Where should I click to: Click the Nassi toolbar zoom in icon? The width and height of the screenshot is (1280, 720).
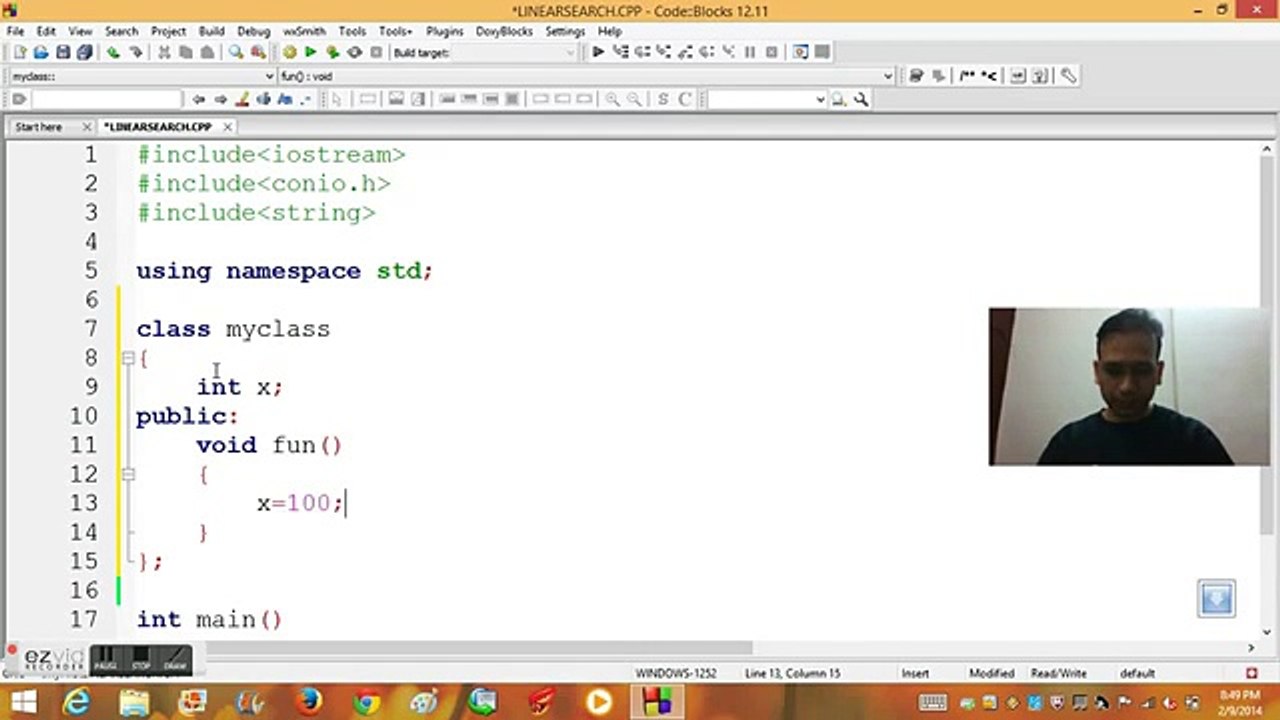pyautogui.click(x=612, y=99)
